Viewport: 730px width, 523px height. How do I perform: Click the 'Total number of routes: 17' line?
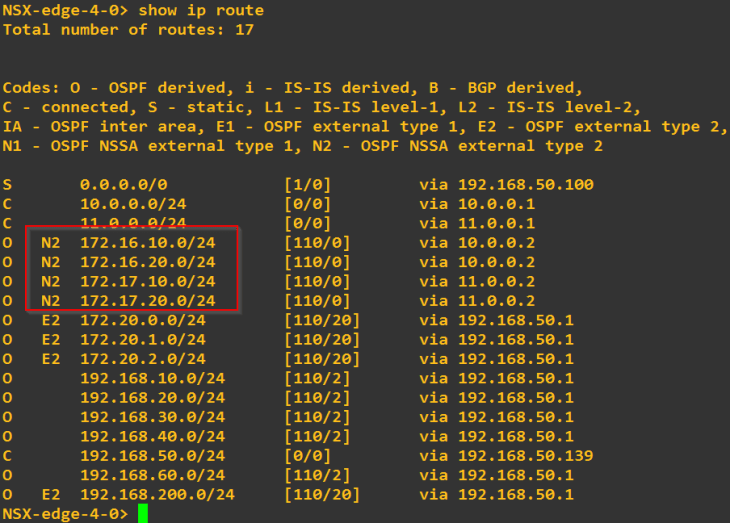[128, 30]
